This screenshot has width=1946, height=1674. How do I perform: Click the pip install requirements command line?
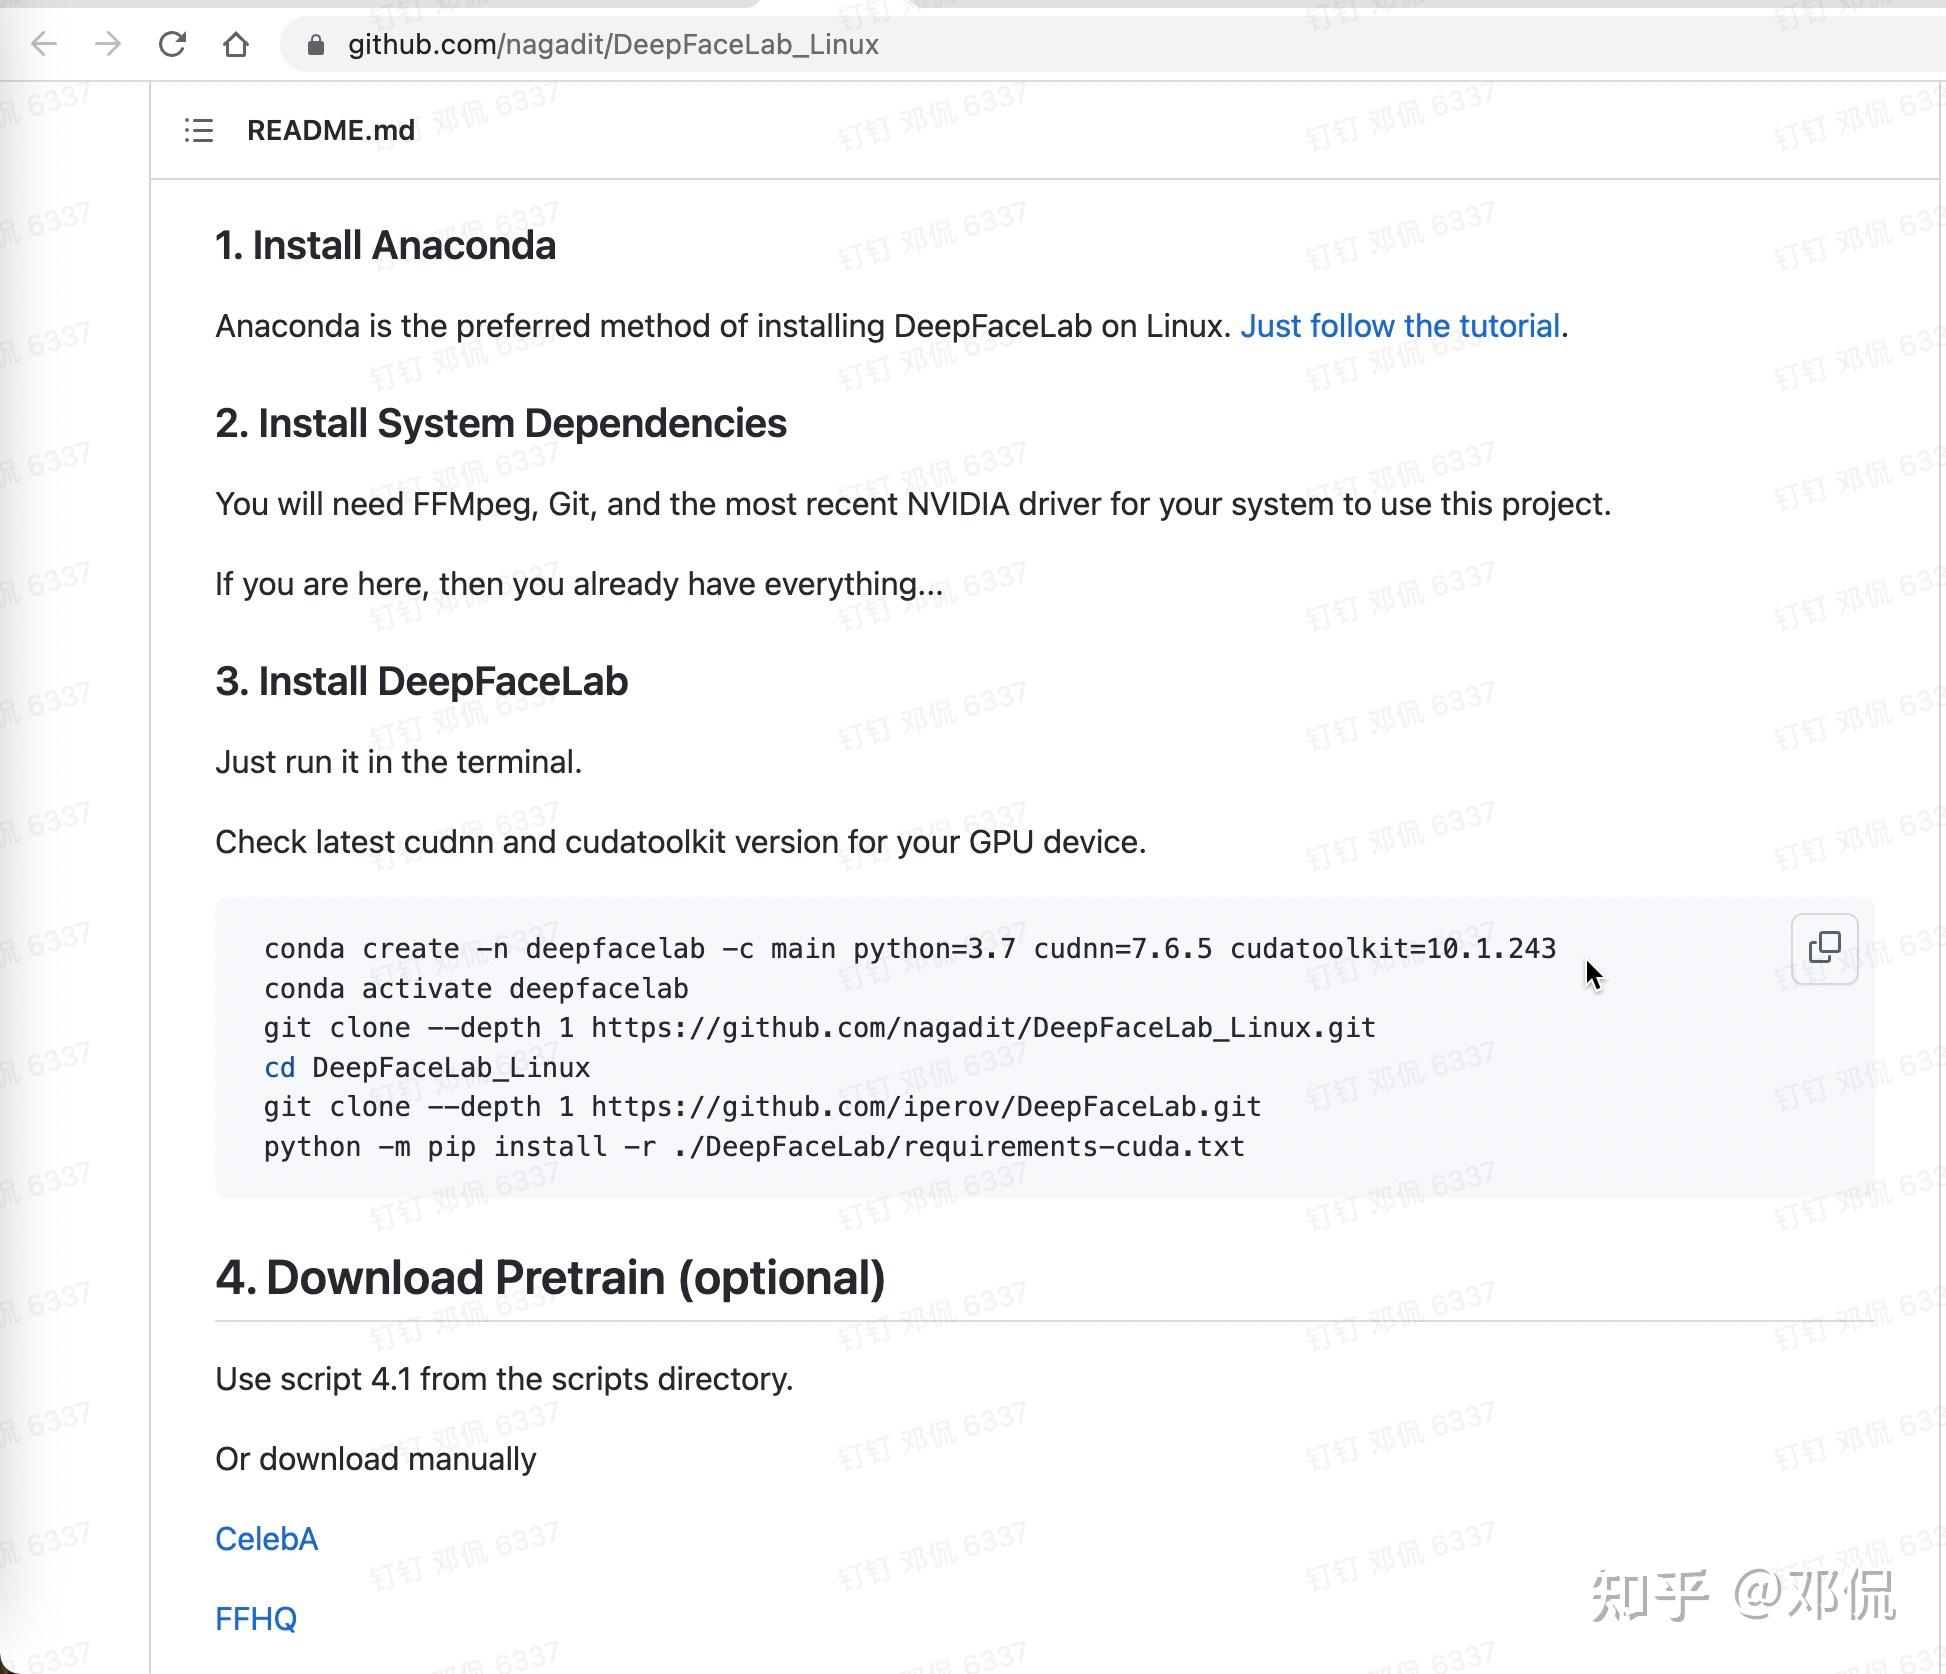click(754, 1146)
